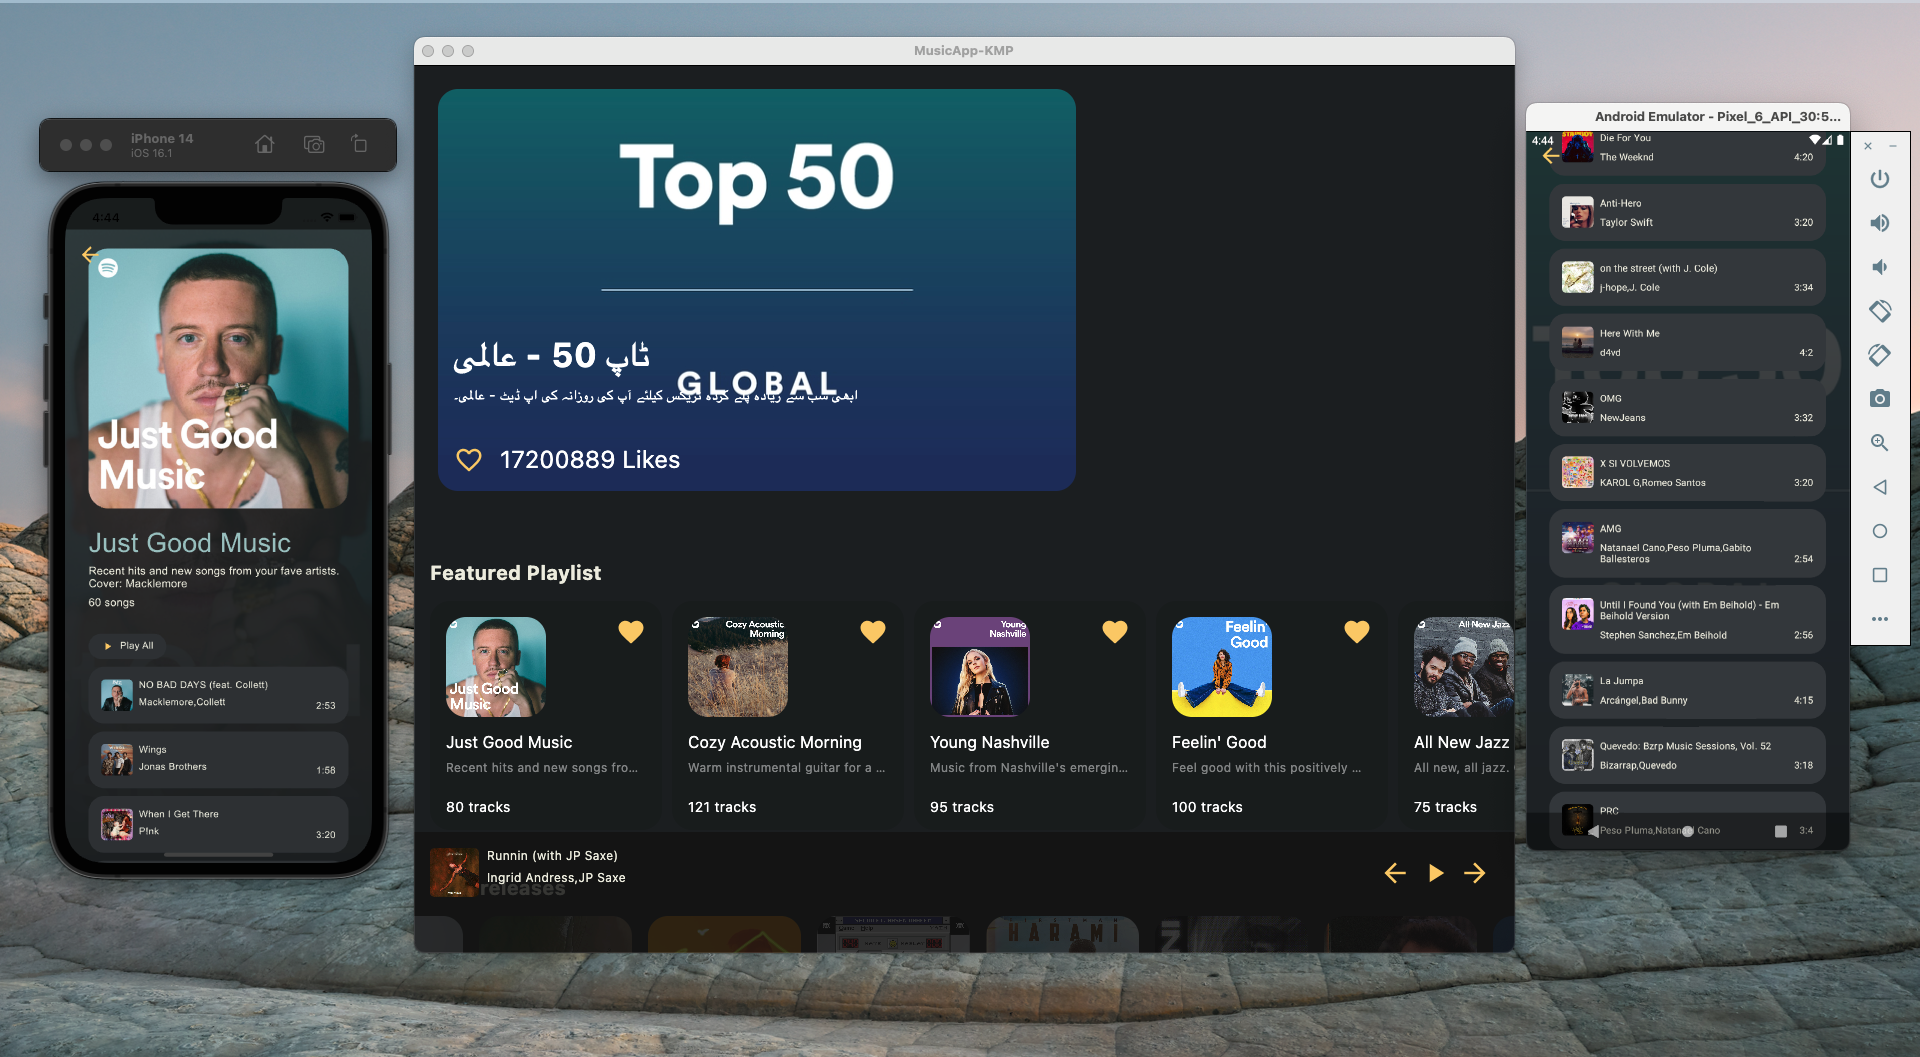Unfavorite the Just Good Music playlist heart
Viewport: 1920px width, 1057px height.
pyautogui.click(x=630, y=632)
